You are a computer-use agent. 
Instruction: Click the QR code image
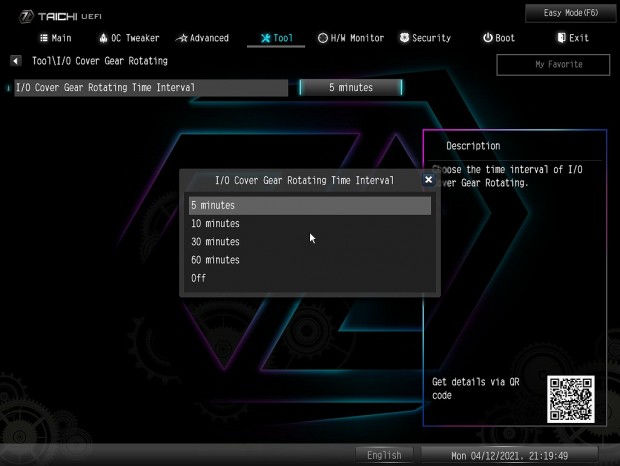click(571, 399)
